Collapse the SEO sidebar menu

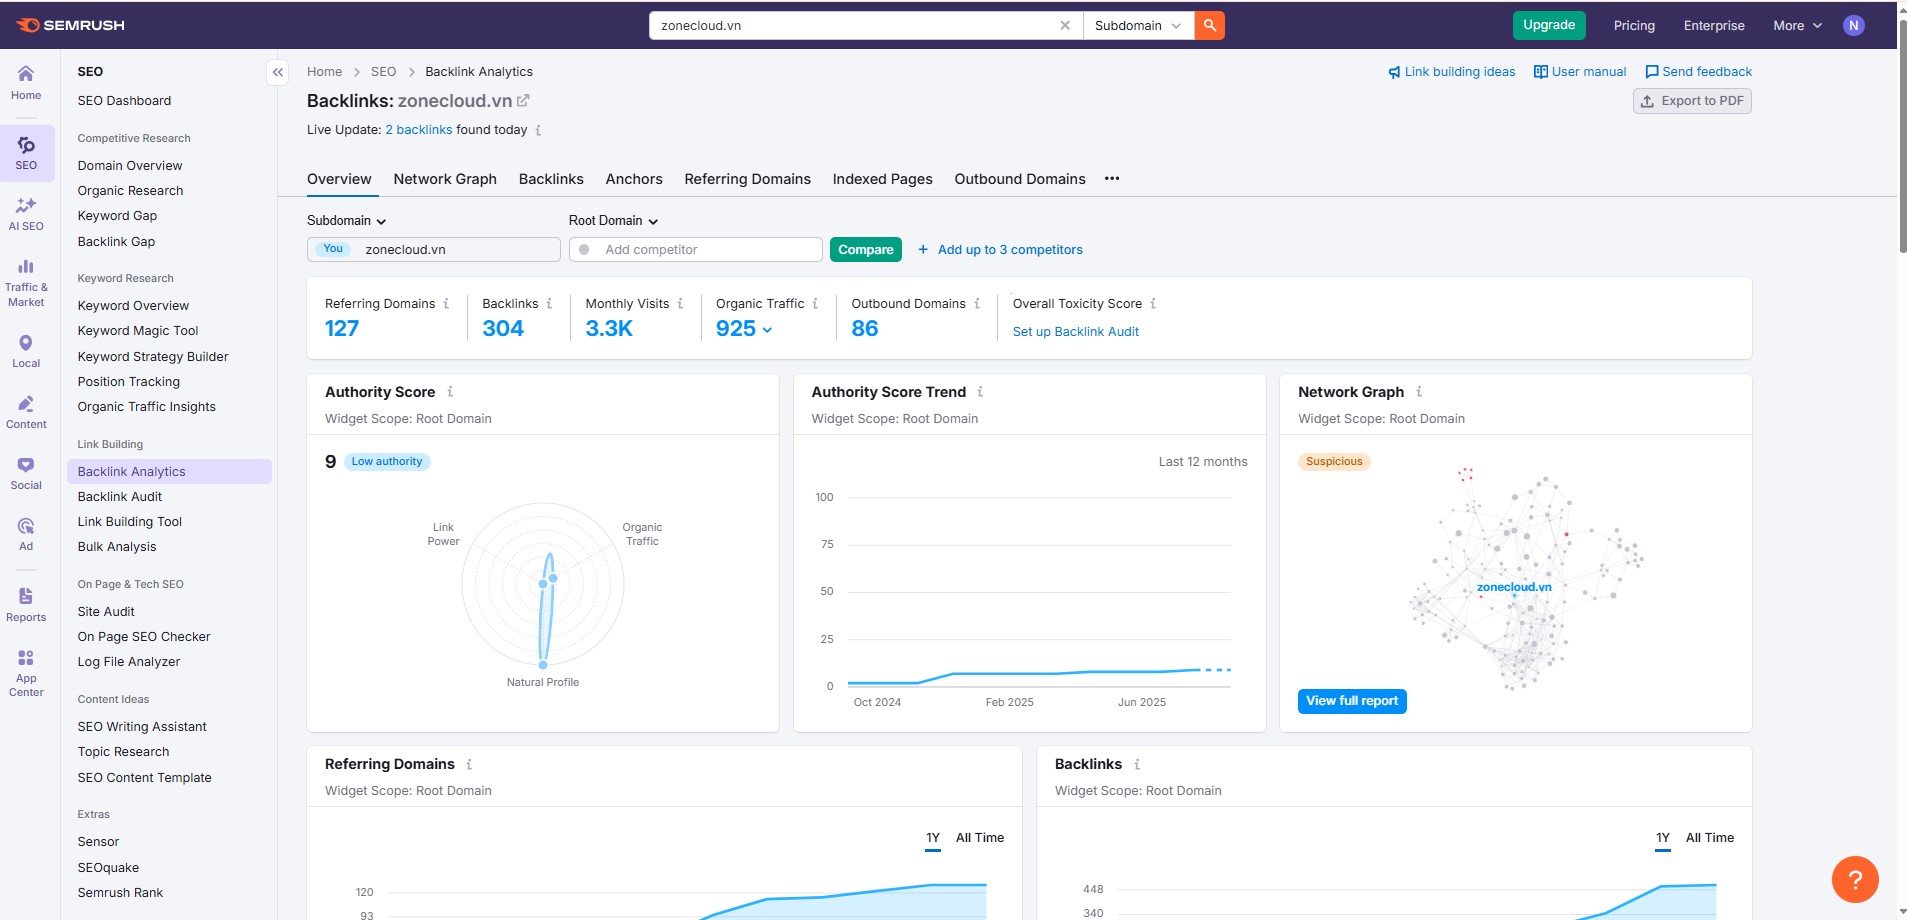point(278,72)
